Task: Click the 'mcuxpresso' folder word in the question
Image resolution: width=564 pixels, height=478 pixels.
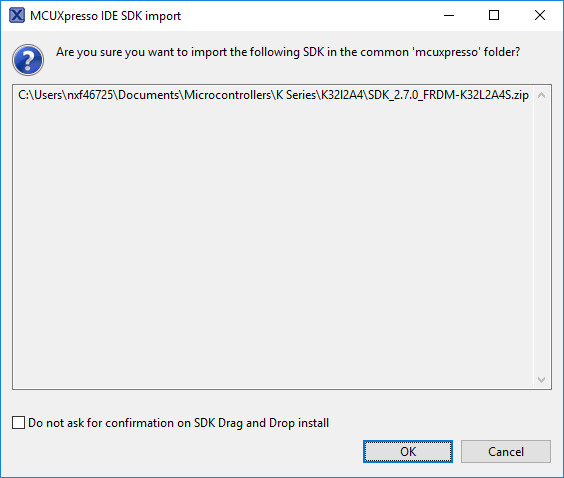Action: click(x=447, y=52)
